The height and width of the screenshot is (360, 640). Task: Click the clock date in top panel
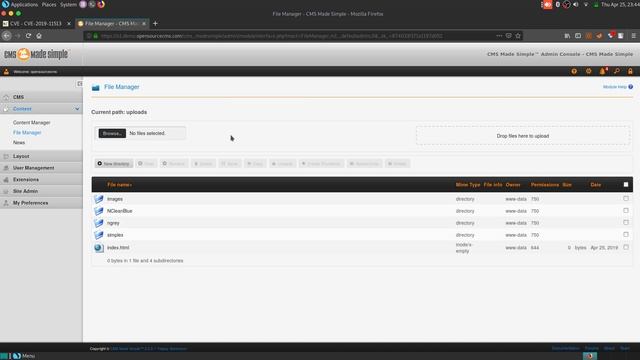point(620,4)
